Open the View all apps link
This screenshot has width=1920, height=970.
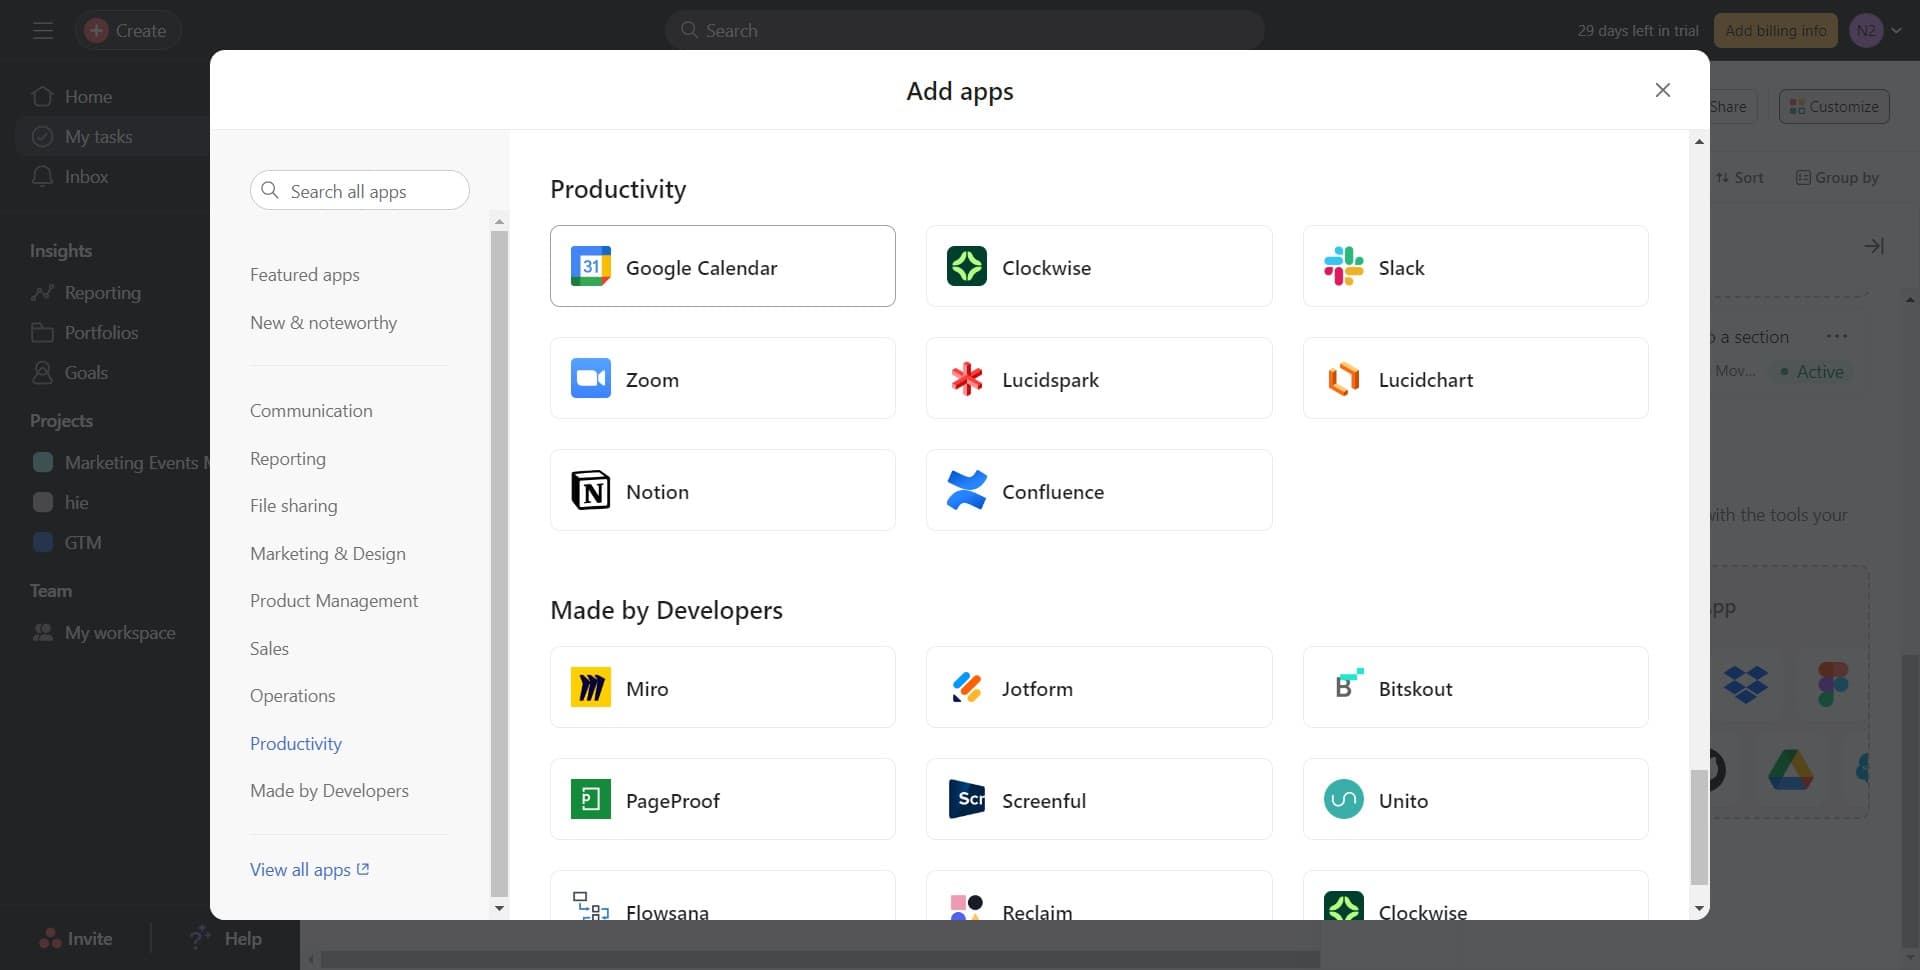pos(309,869)
